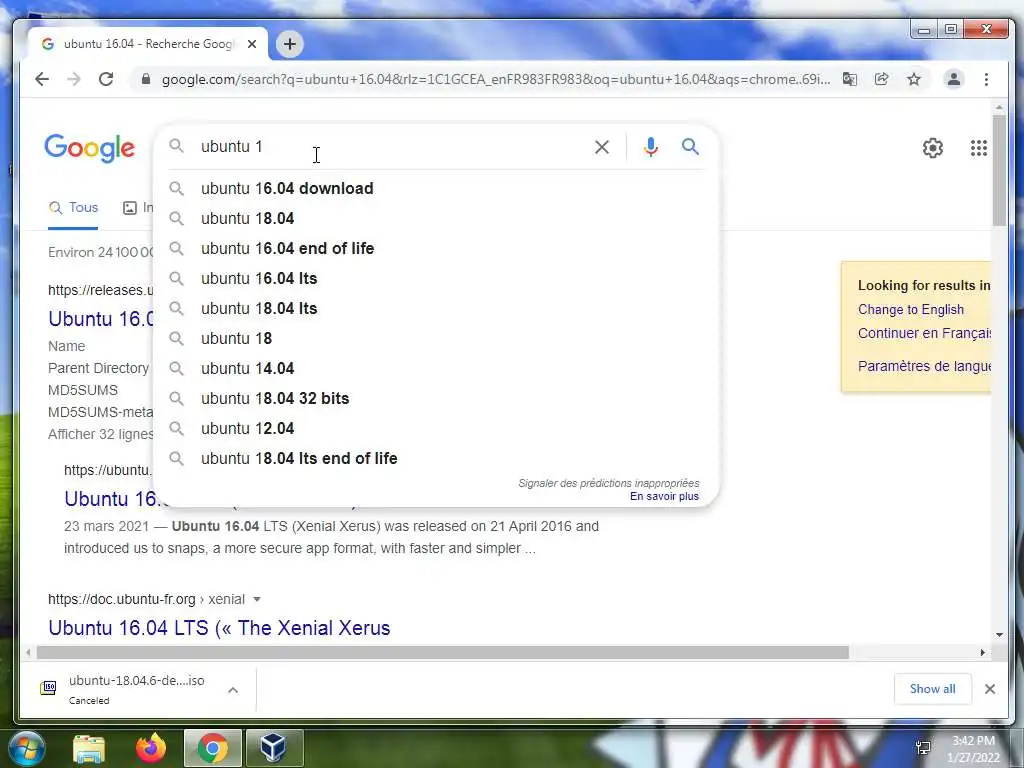The image size is (1024, 768).
Task: Open Paramètres de langue link
Action: 924,366
